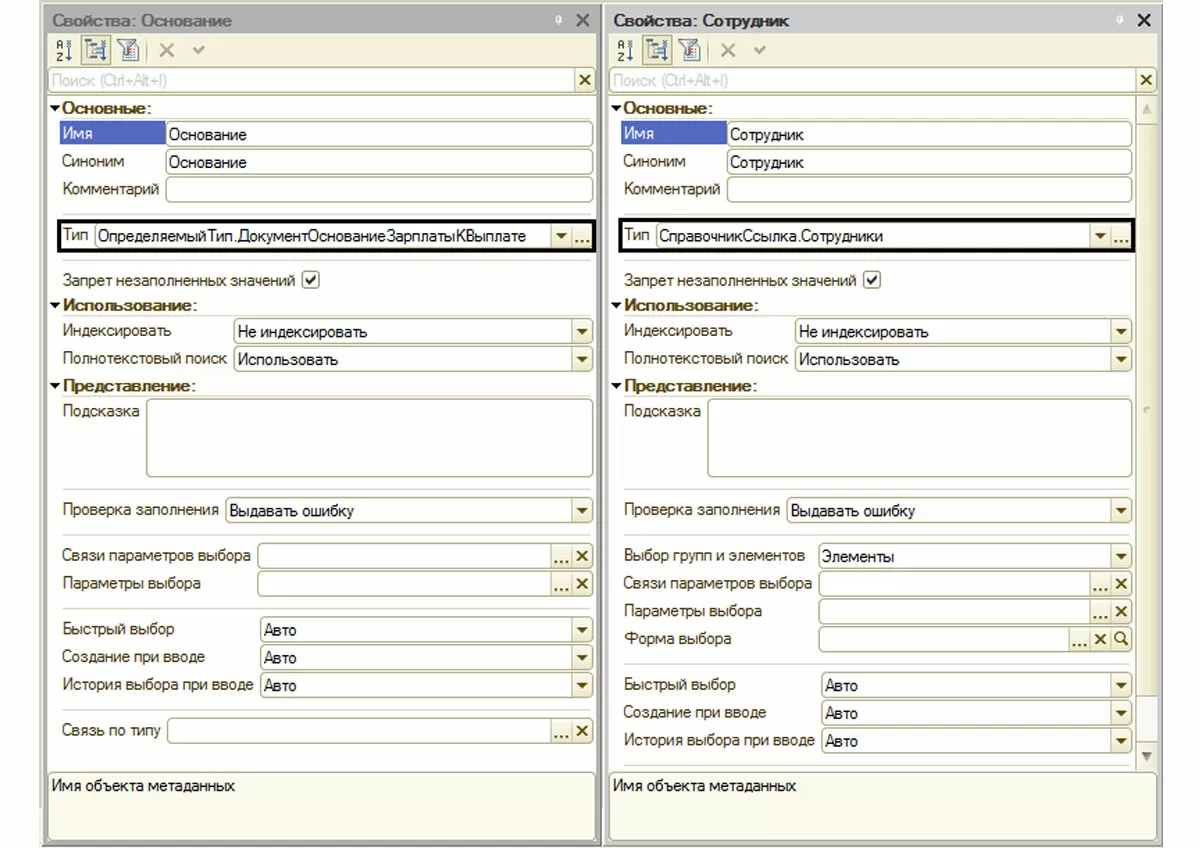Toggle Запрет незаполненных значений in Основание panel
Image resolution: width=1200 pixels, height=848 pixels.
311,281
